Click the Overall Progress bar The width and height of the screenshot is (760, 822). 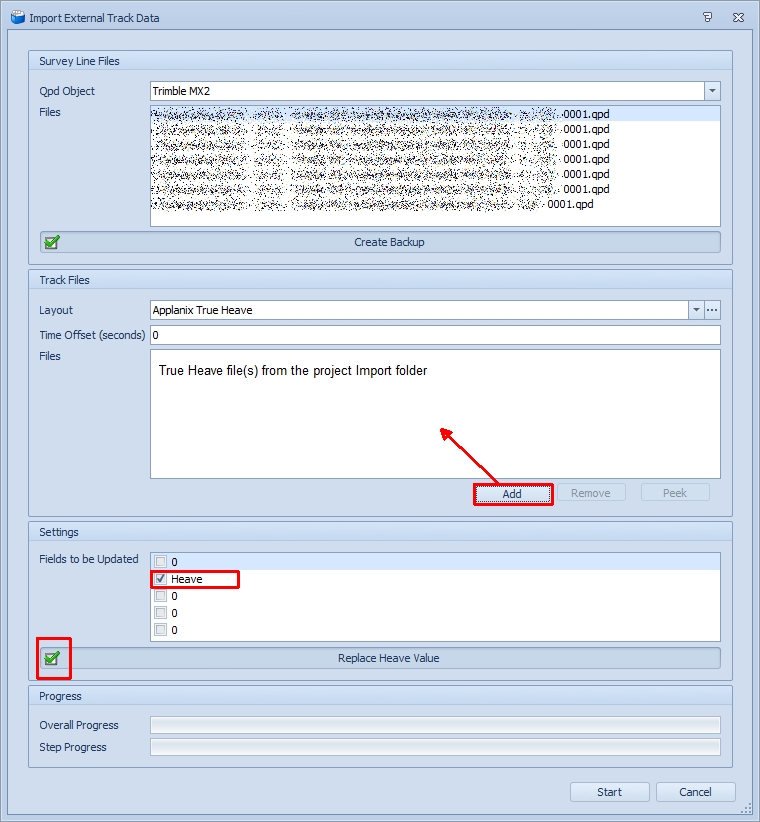click(x=435, y=725)
